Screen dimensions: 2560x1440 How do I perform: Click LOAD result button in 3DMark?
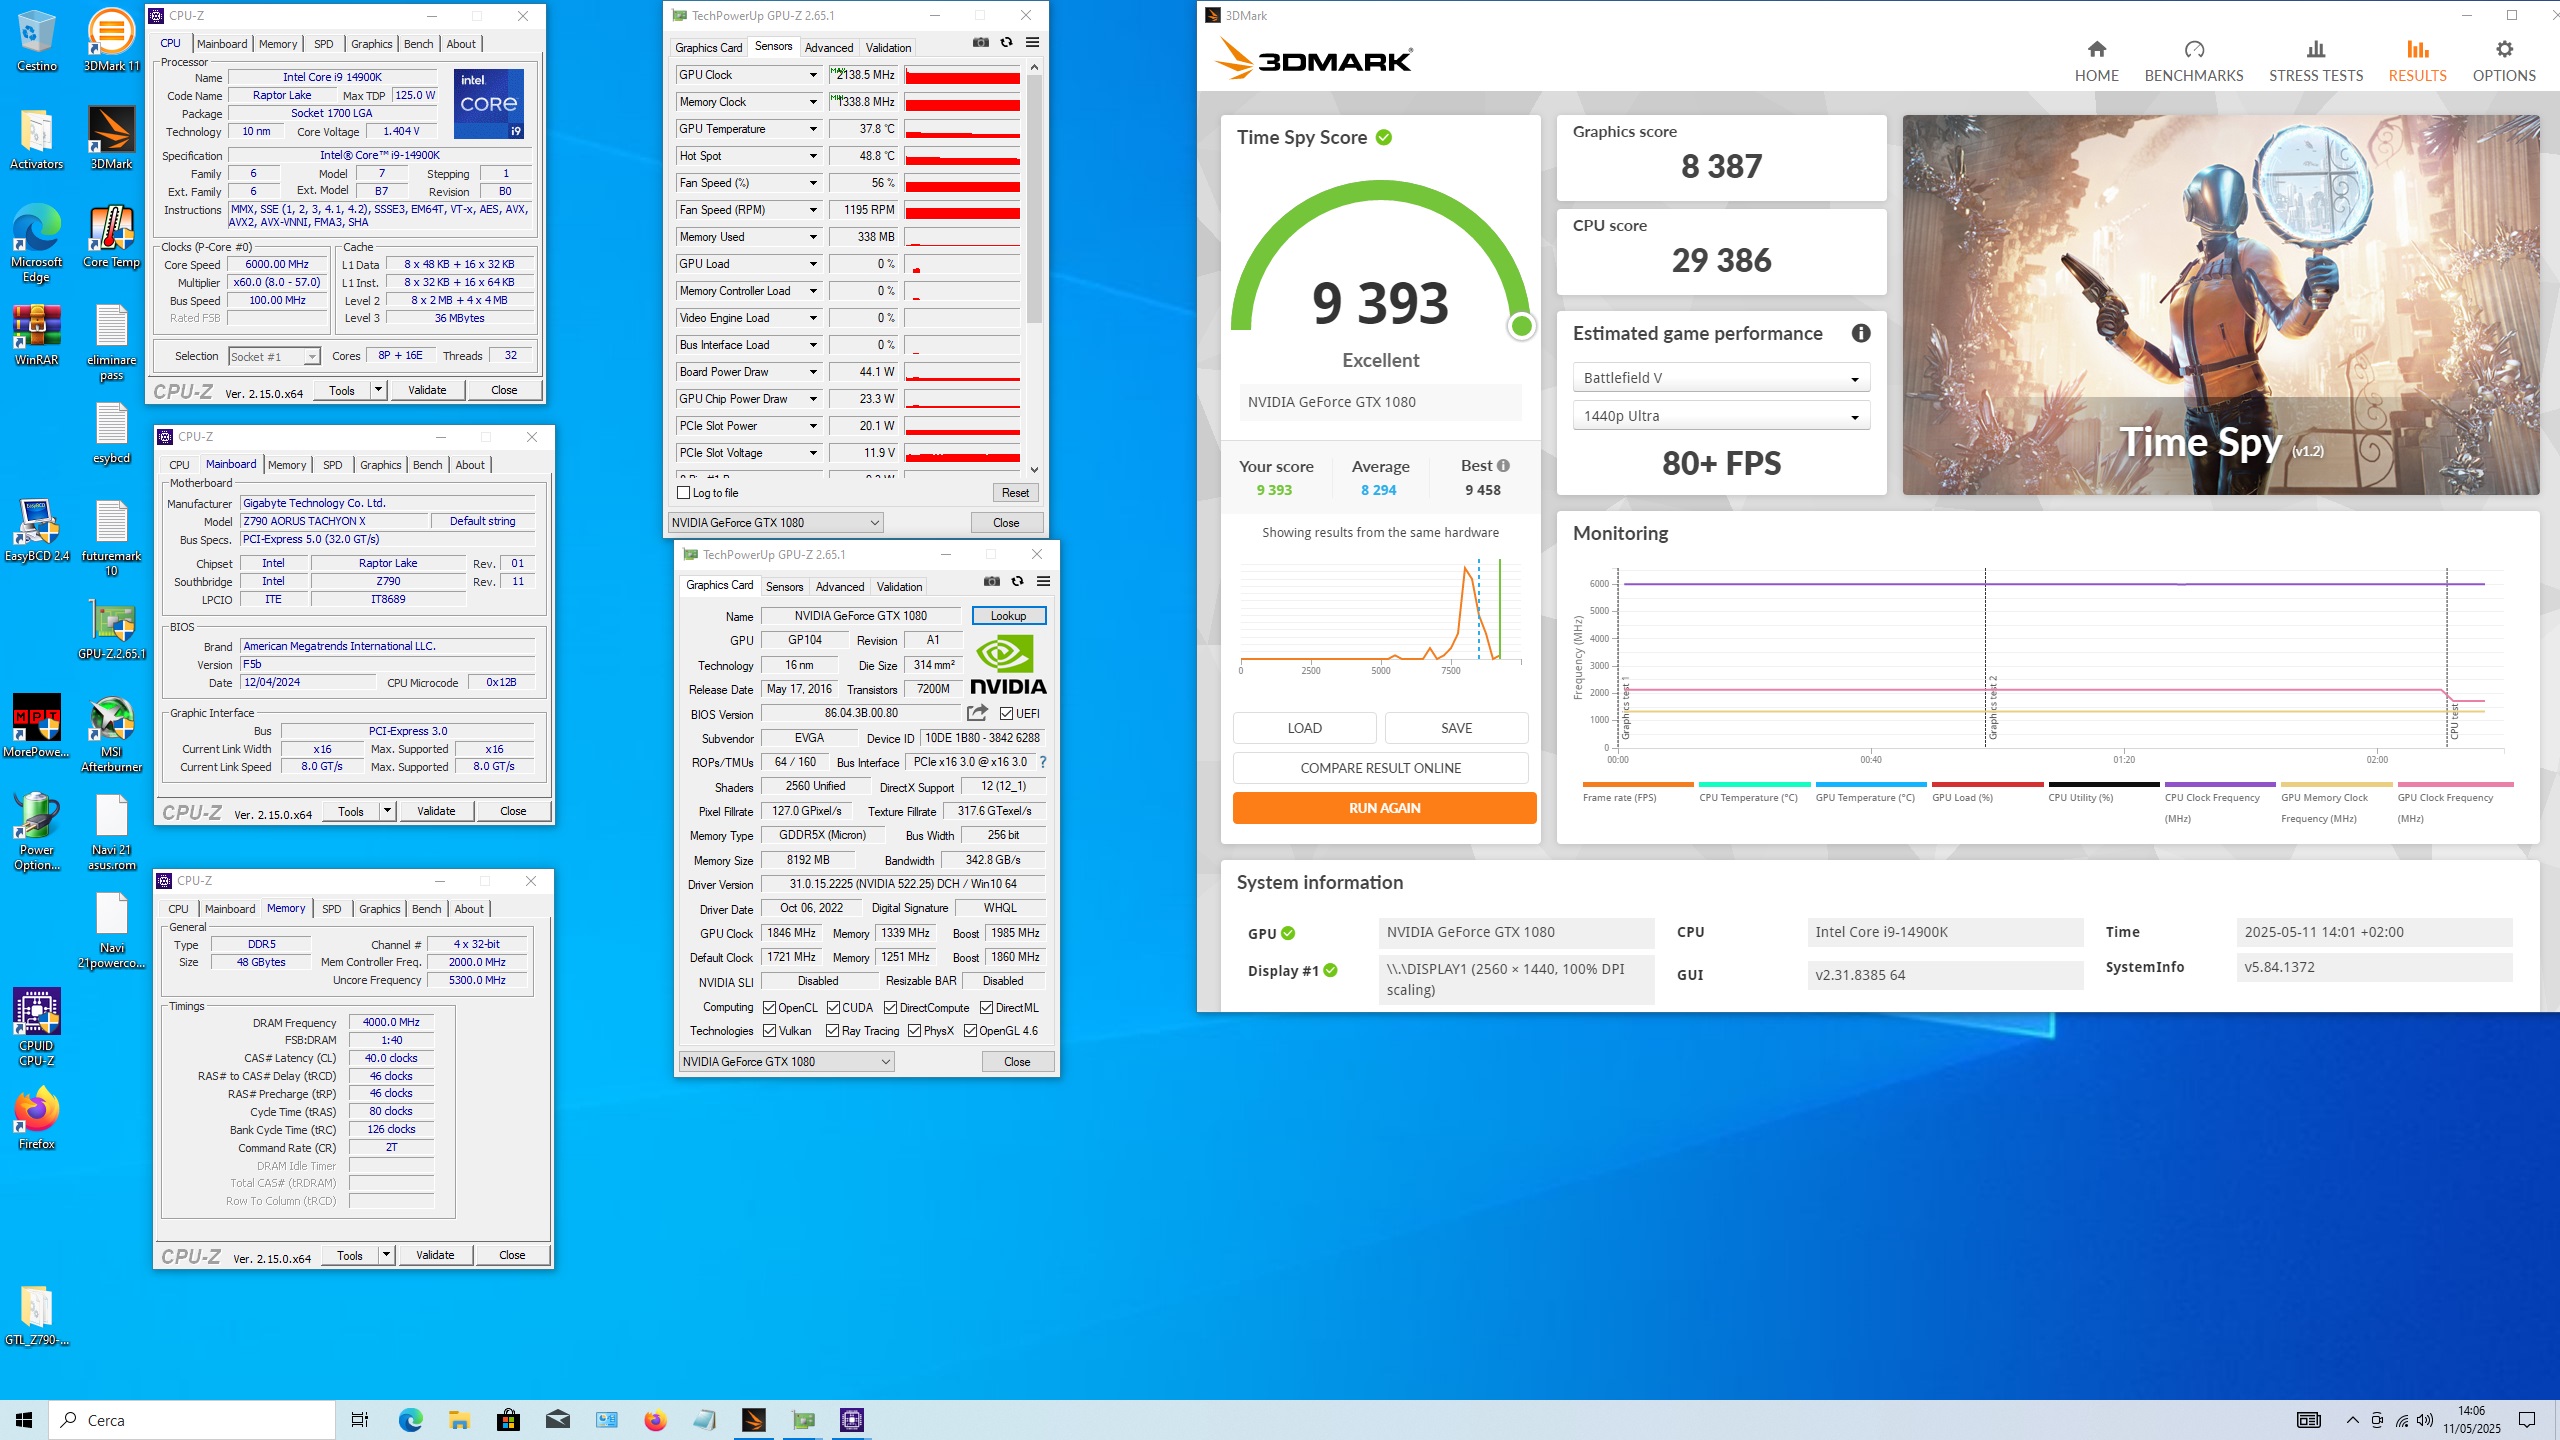point(1304,728)
